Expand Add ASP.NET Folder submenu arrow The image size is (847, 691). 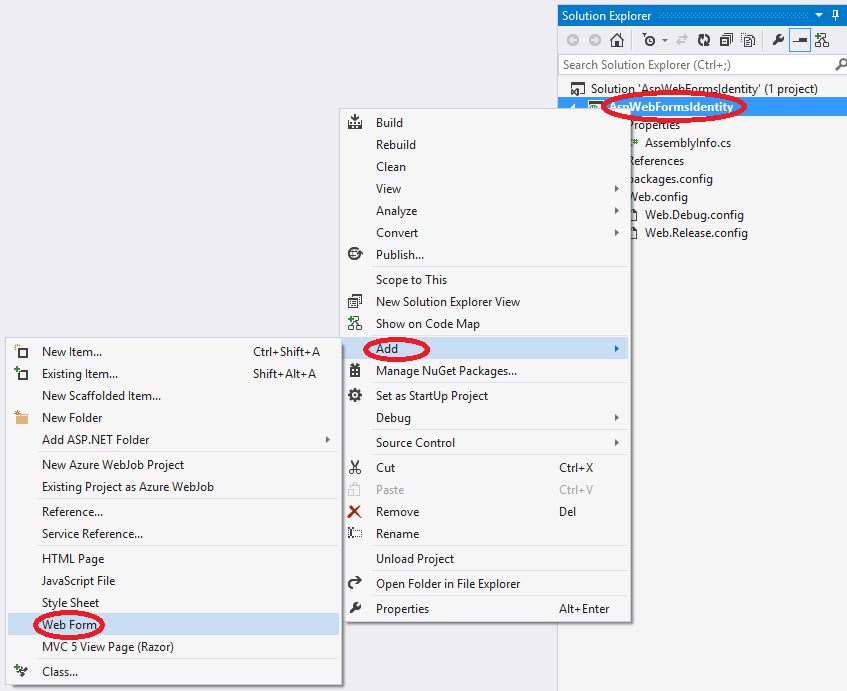click(327, 440)
